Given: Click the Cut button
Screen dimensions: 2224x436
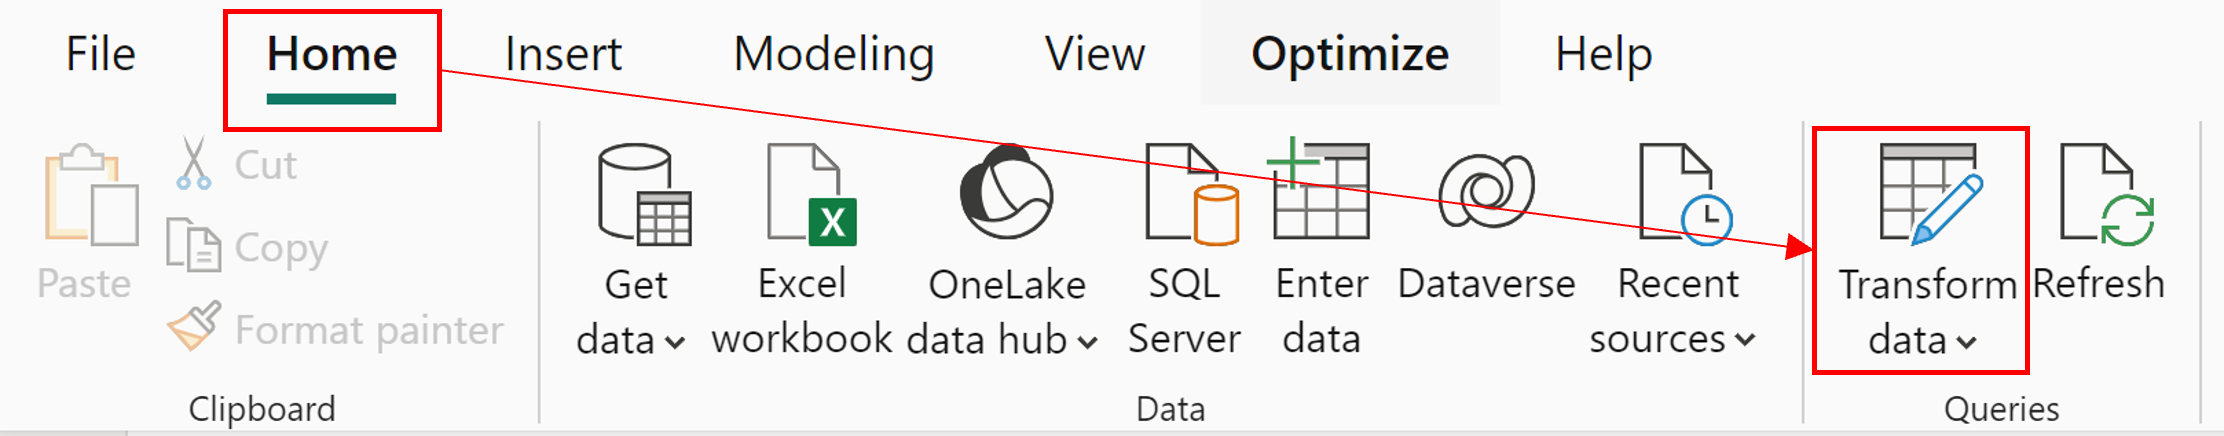Looking at the screenshot, I should 238,165.
